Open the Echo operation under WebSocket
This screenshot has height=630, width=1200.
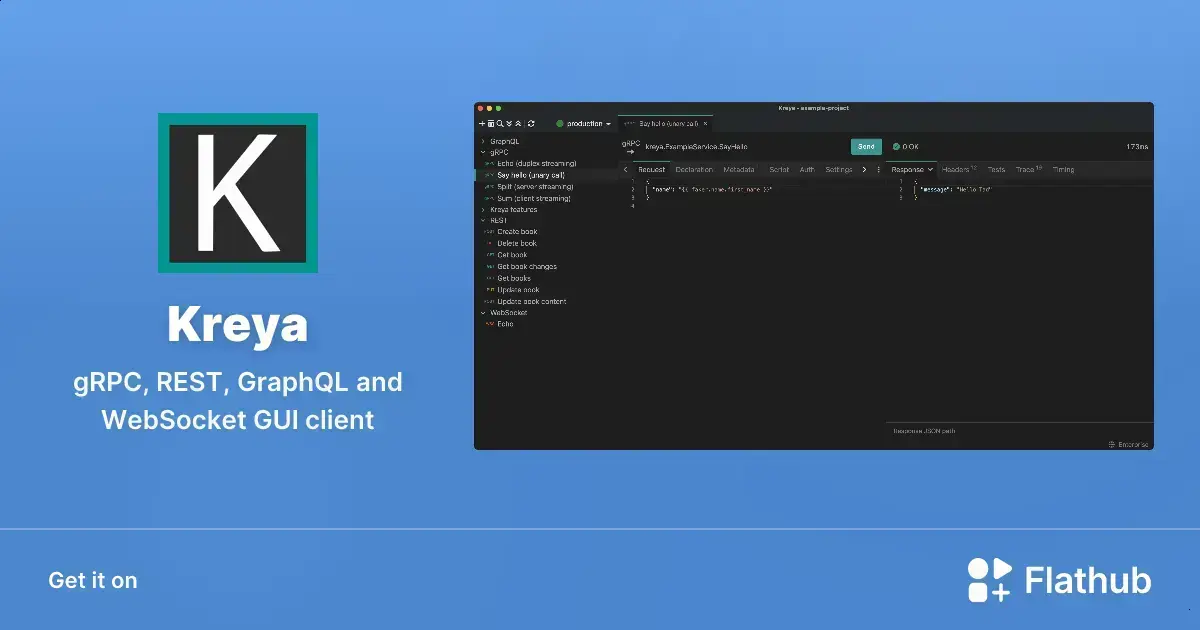click(x=505, y=324)
